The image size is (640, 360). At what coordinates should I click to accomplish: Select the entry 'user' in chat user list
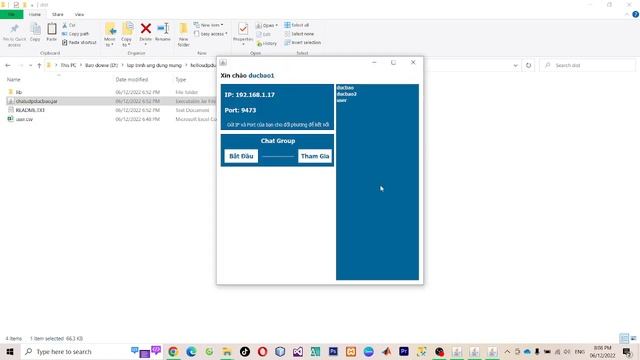point(342,100)
